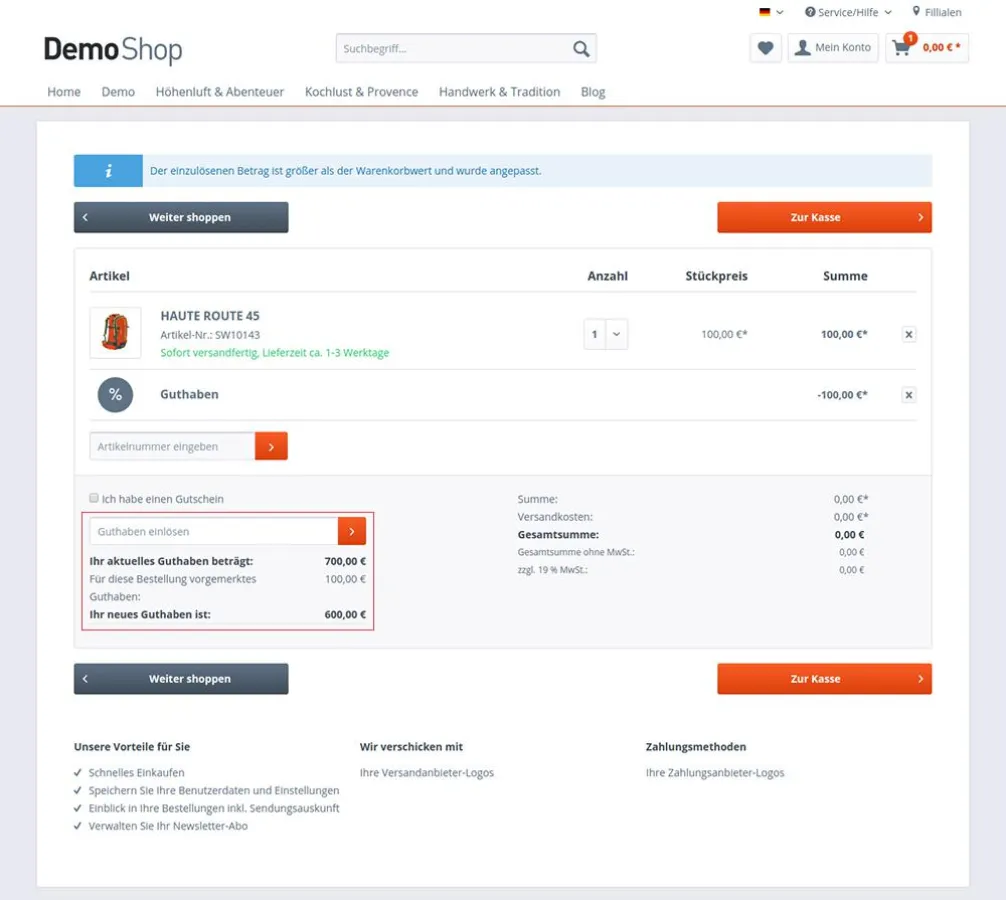Viewport: 1006px width, 900px height.
Task: Click the Service/Hilfe question mark icon
Action: point(810,12)
